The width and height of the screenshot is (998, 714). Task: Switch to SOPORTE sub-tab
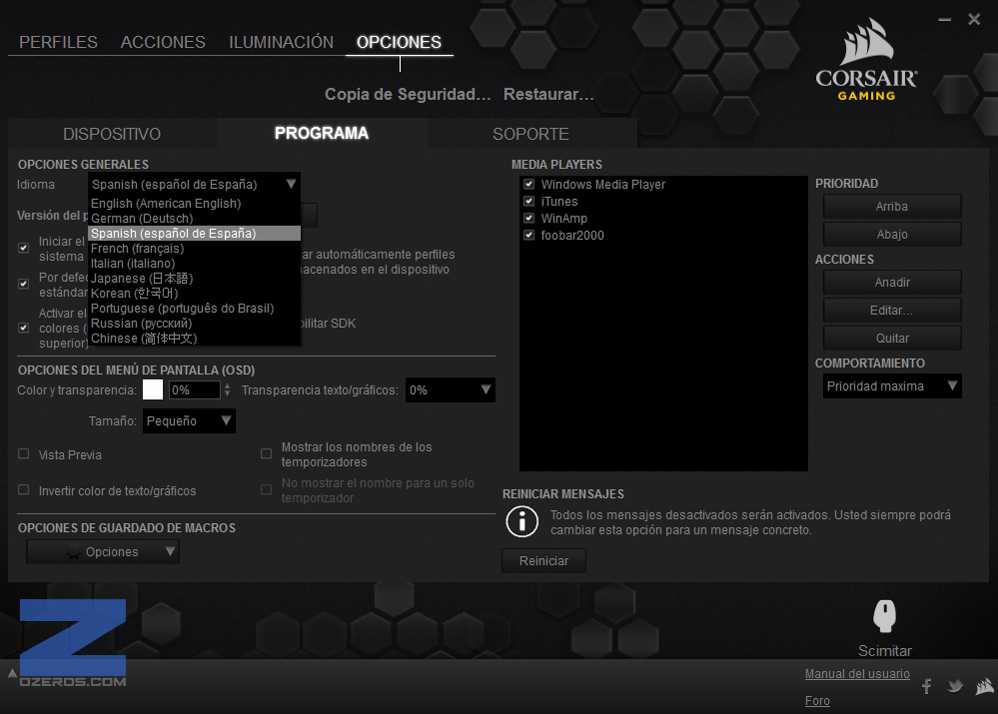531,134
